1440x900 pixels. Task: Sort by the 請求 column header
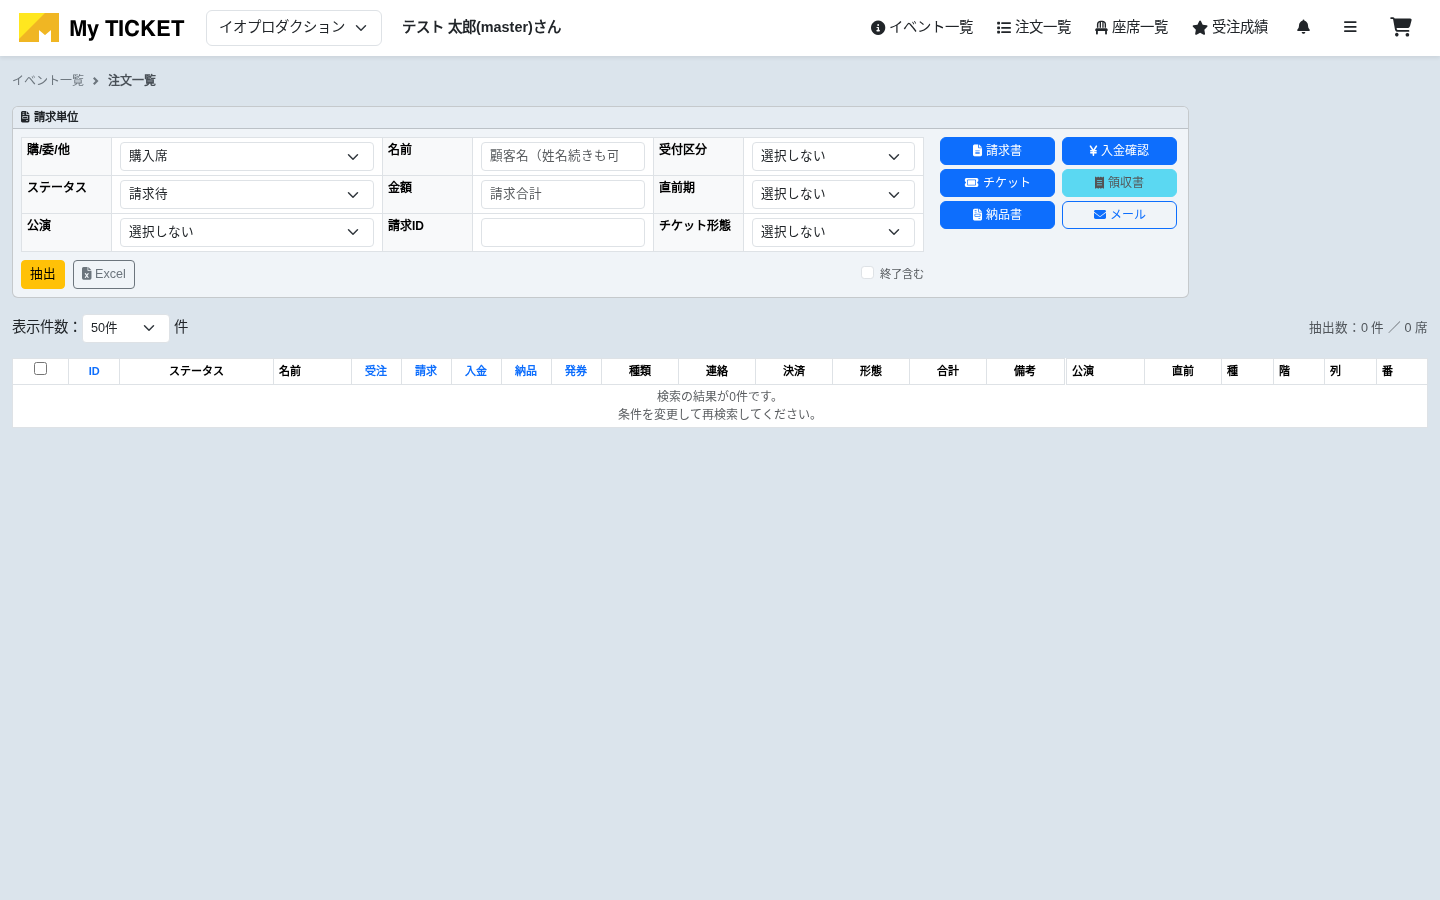point(426,371)
